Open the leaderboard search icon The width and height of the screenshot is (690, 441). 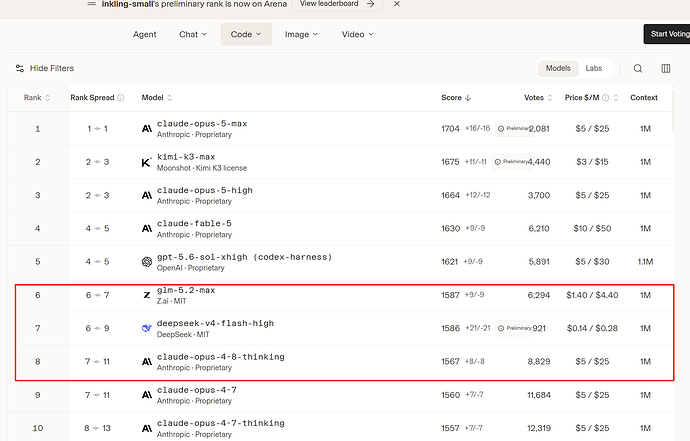tap(638, 68)
